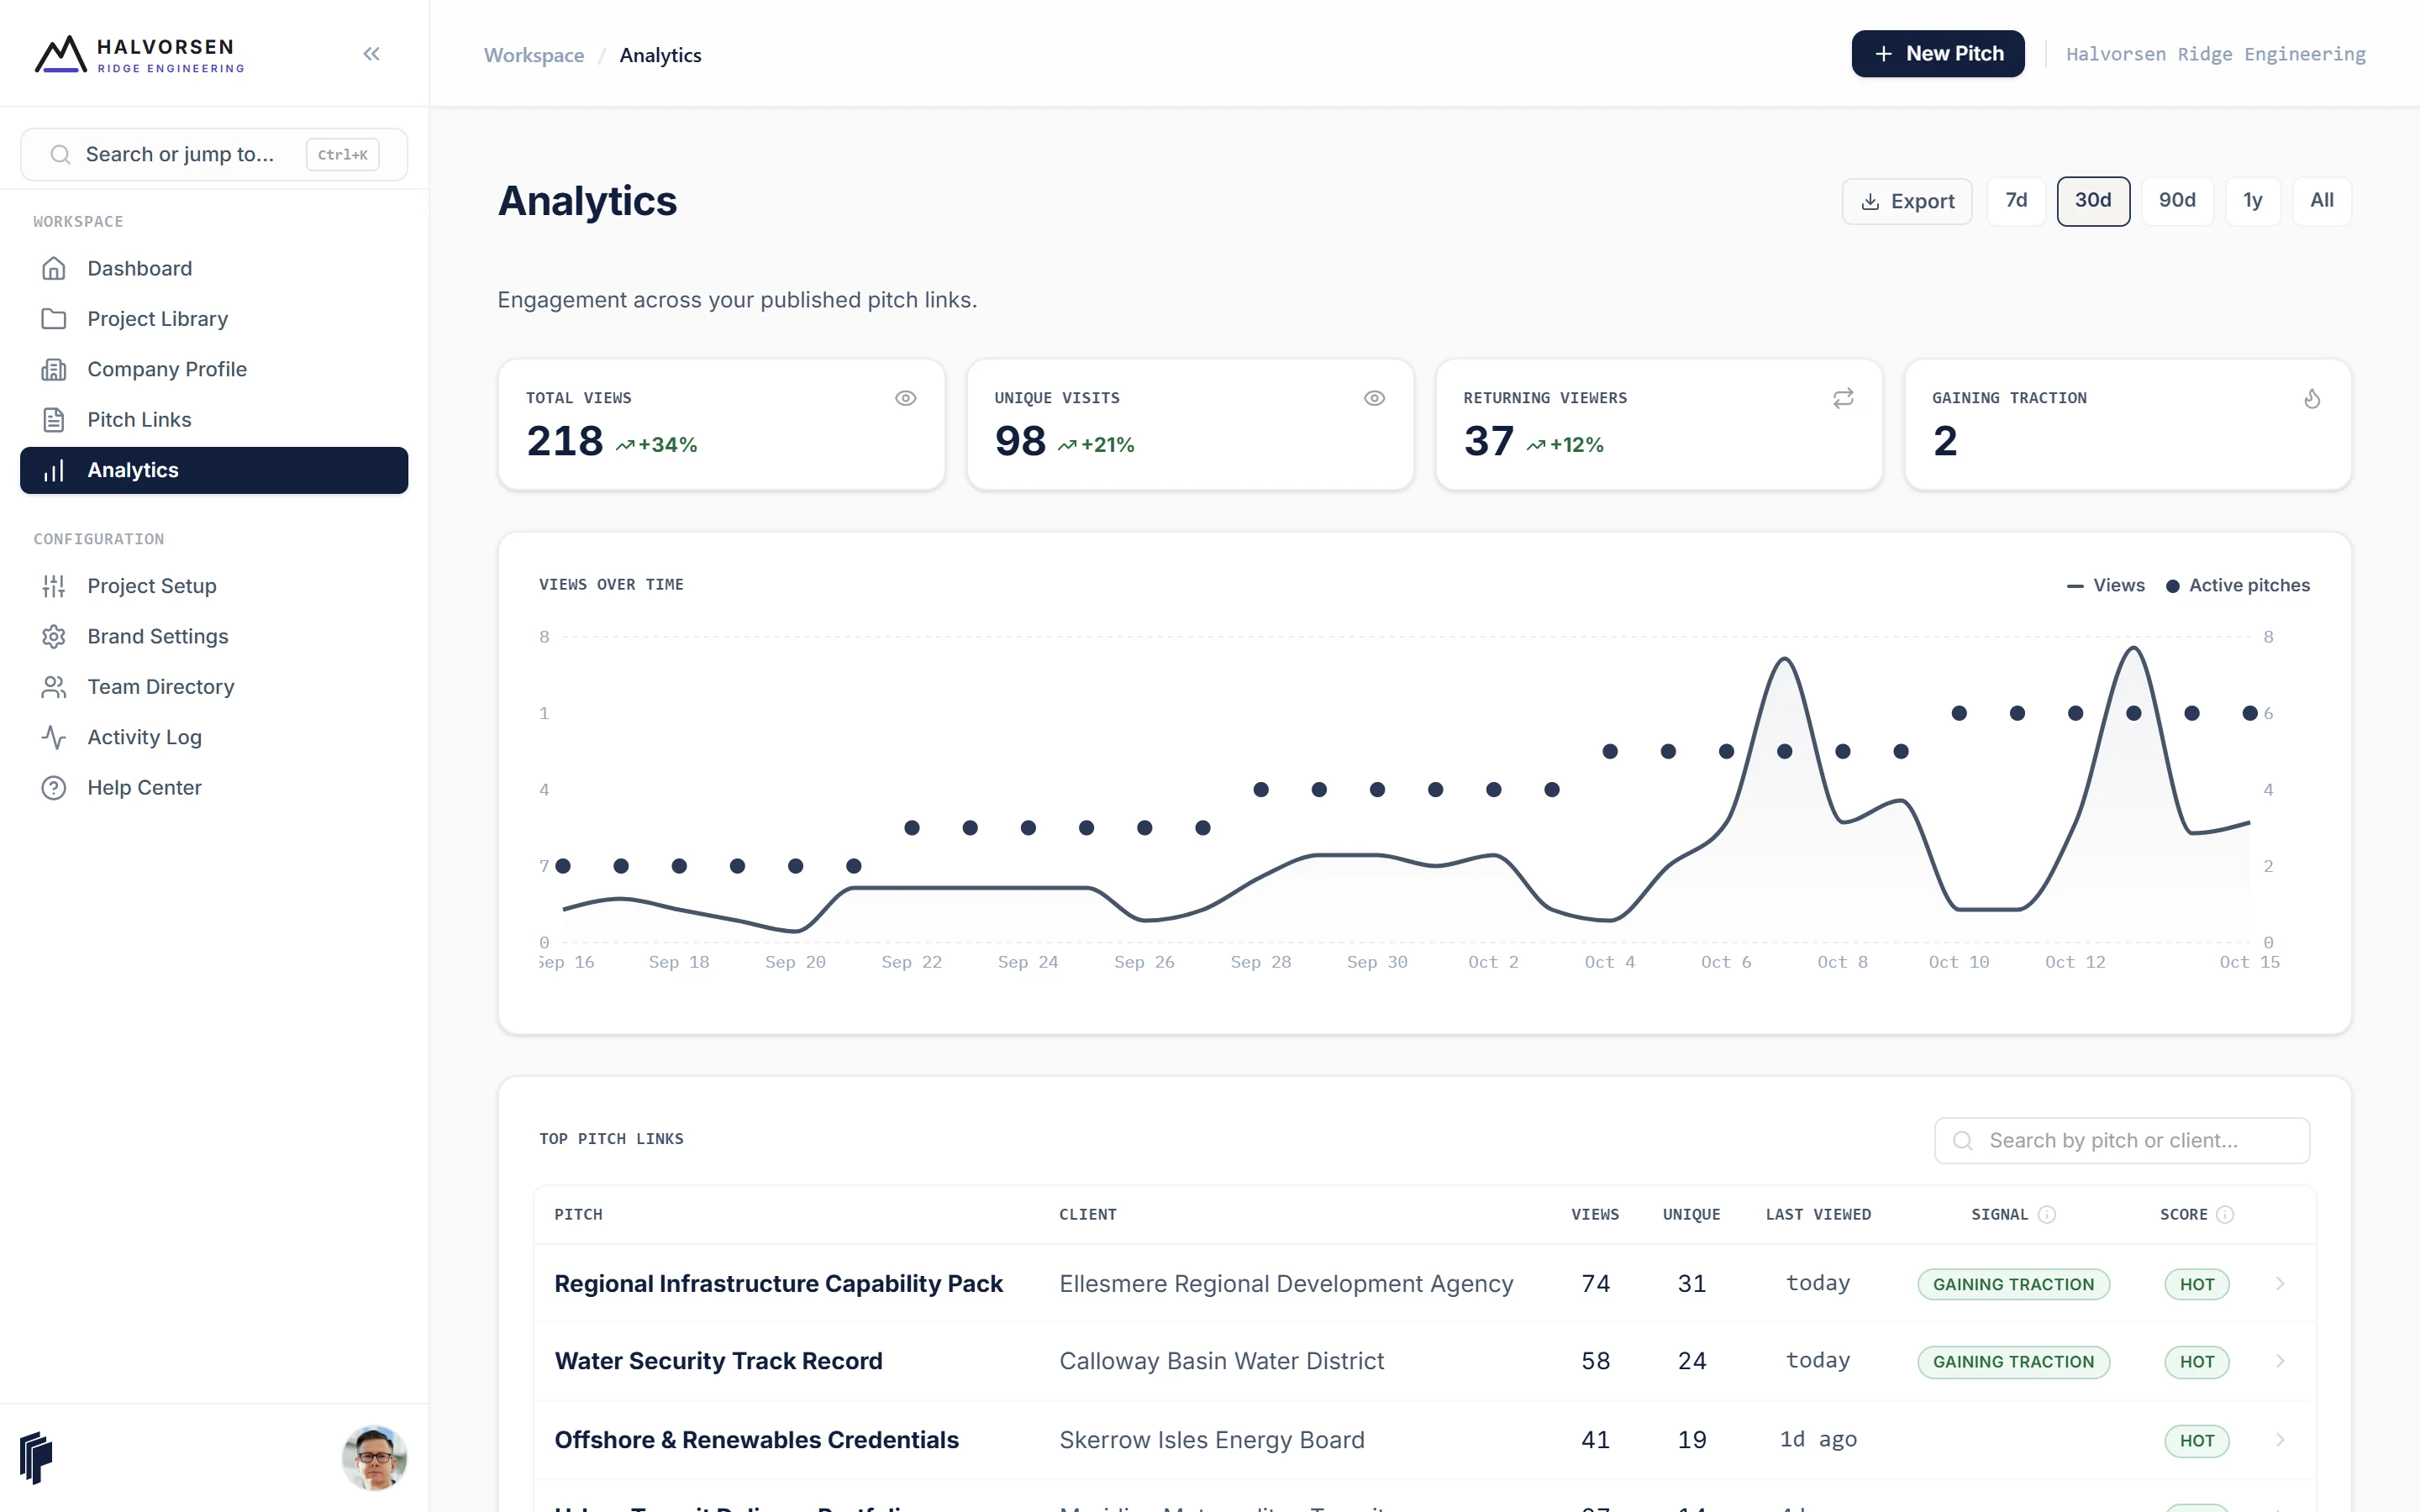The image size is (2420, 1512).
Task: Click the Pitch column header
Action: click(x=578, y=1214)
